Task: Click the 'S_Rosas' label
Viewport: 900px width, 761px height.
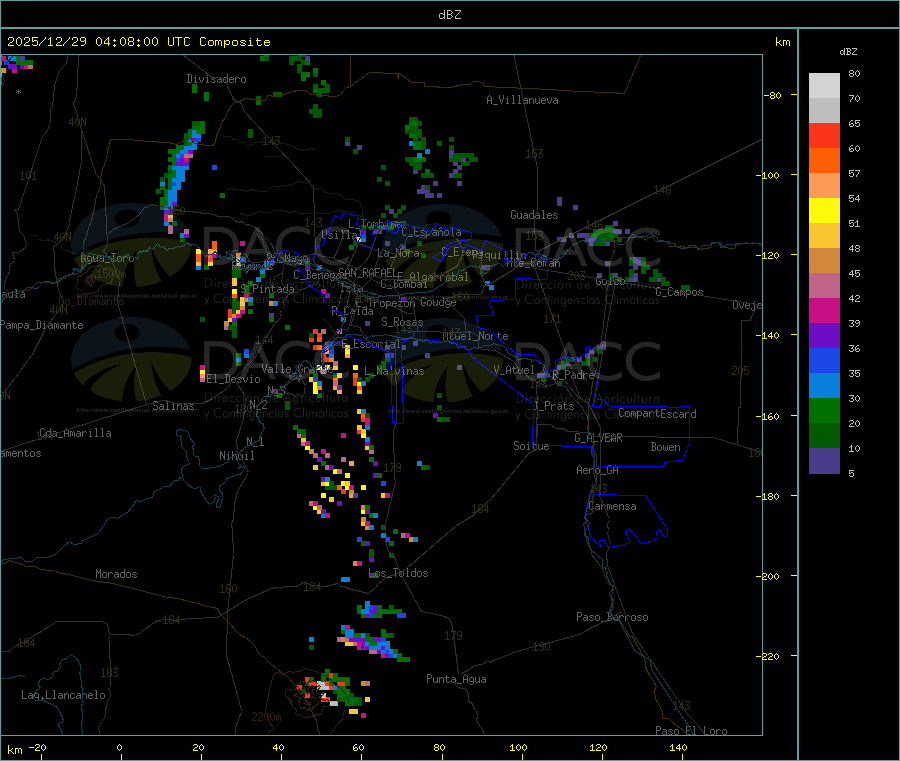Action: (402, 322)
